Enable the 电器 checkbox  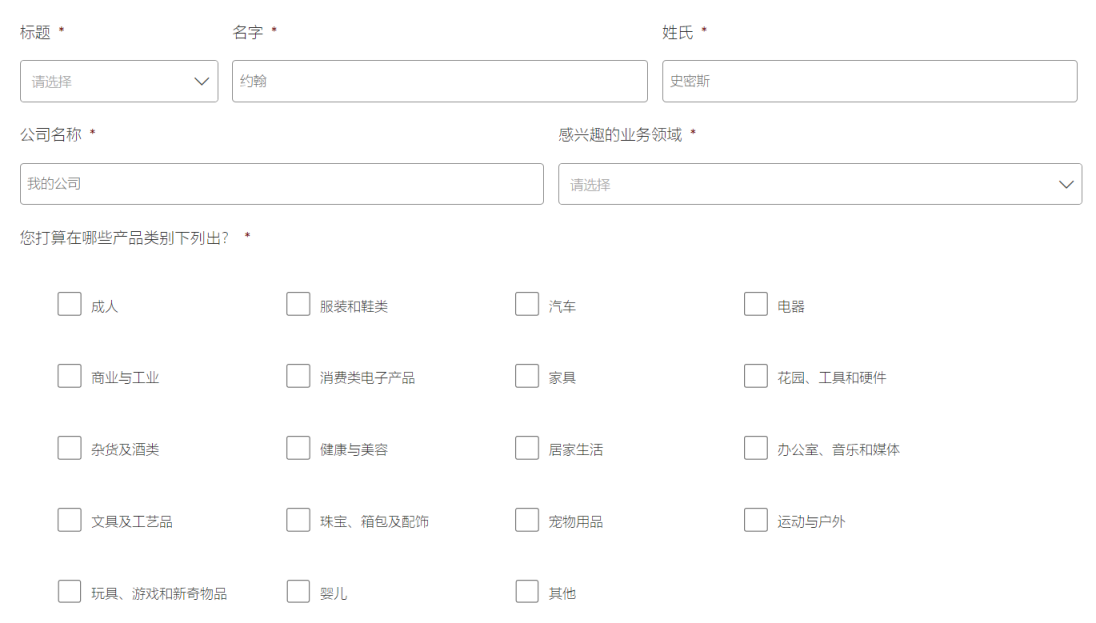click(756, 304)
